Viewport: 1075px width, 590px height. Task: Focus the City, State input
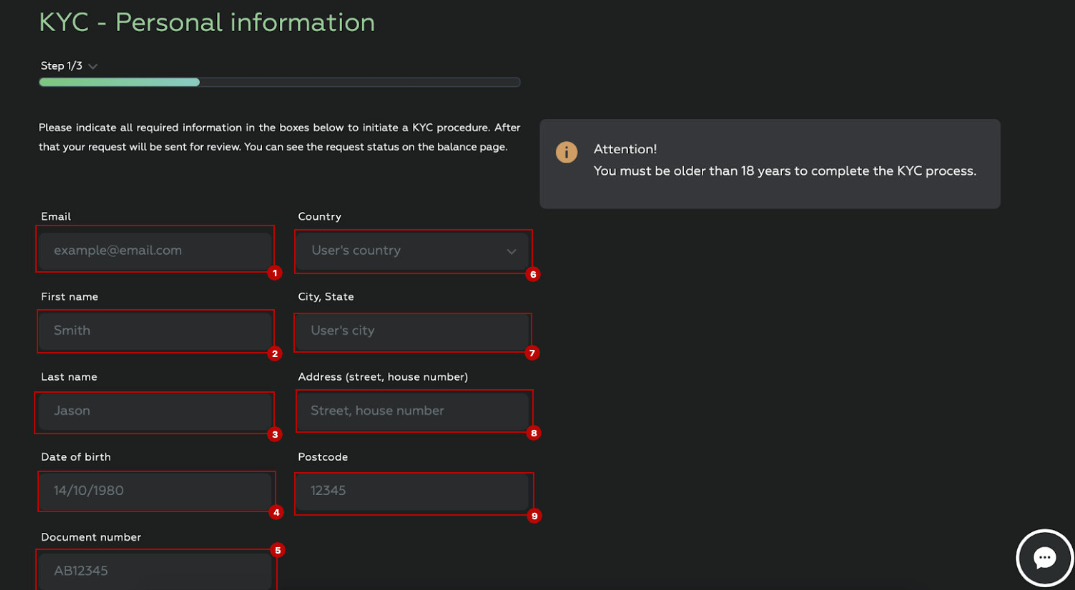tap(412, 330)
